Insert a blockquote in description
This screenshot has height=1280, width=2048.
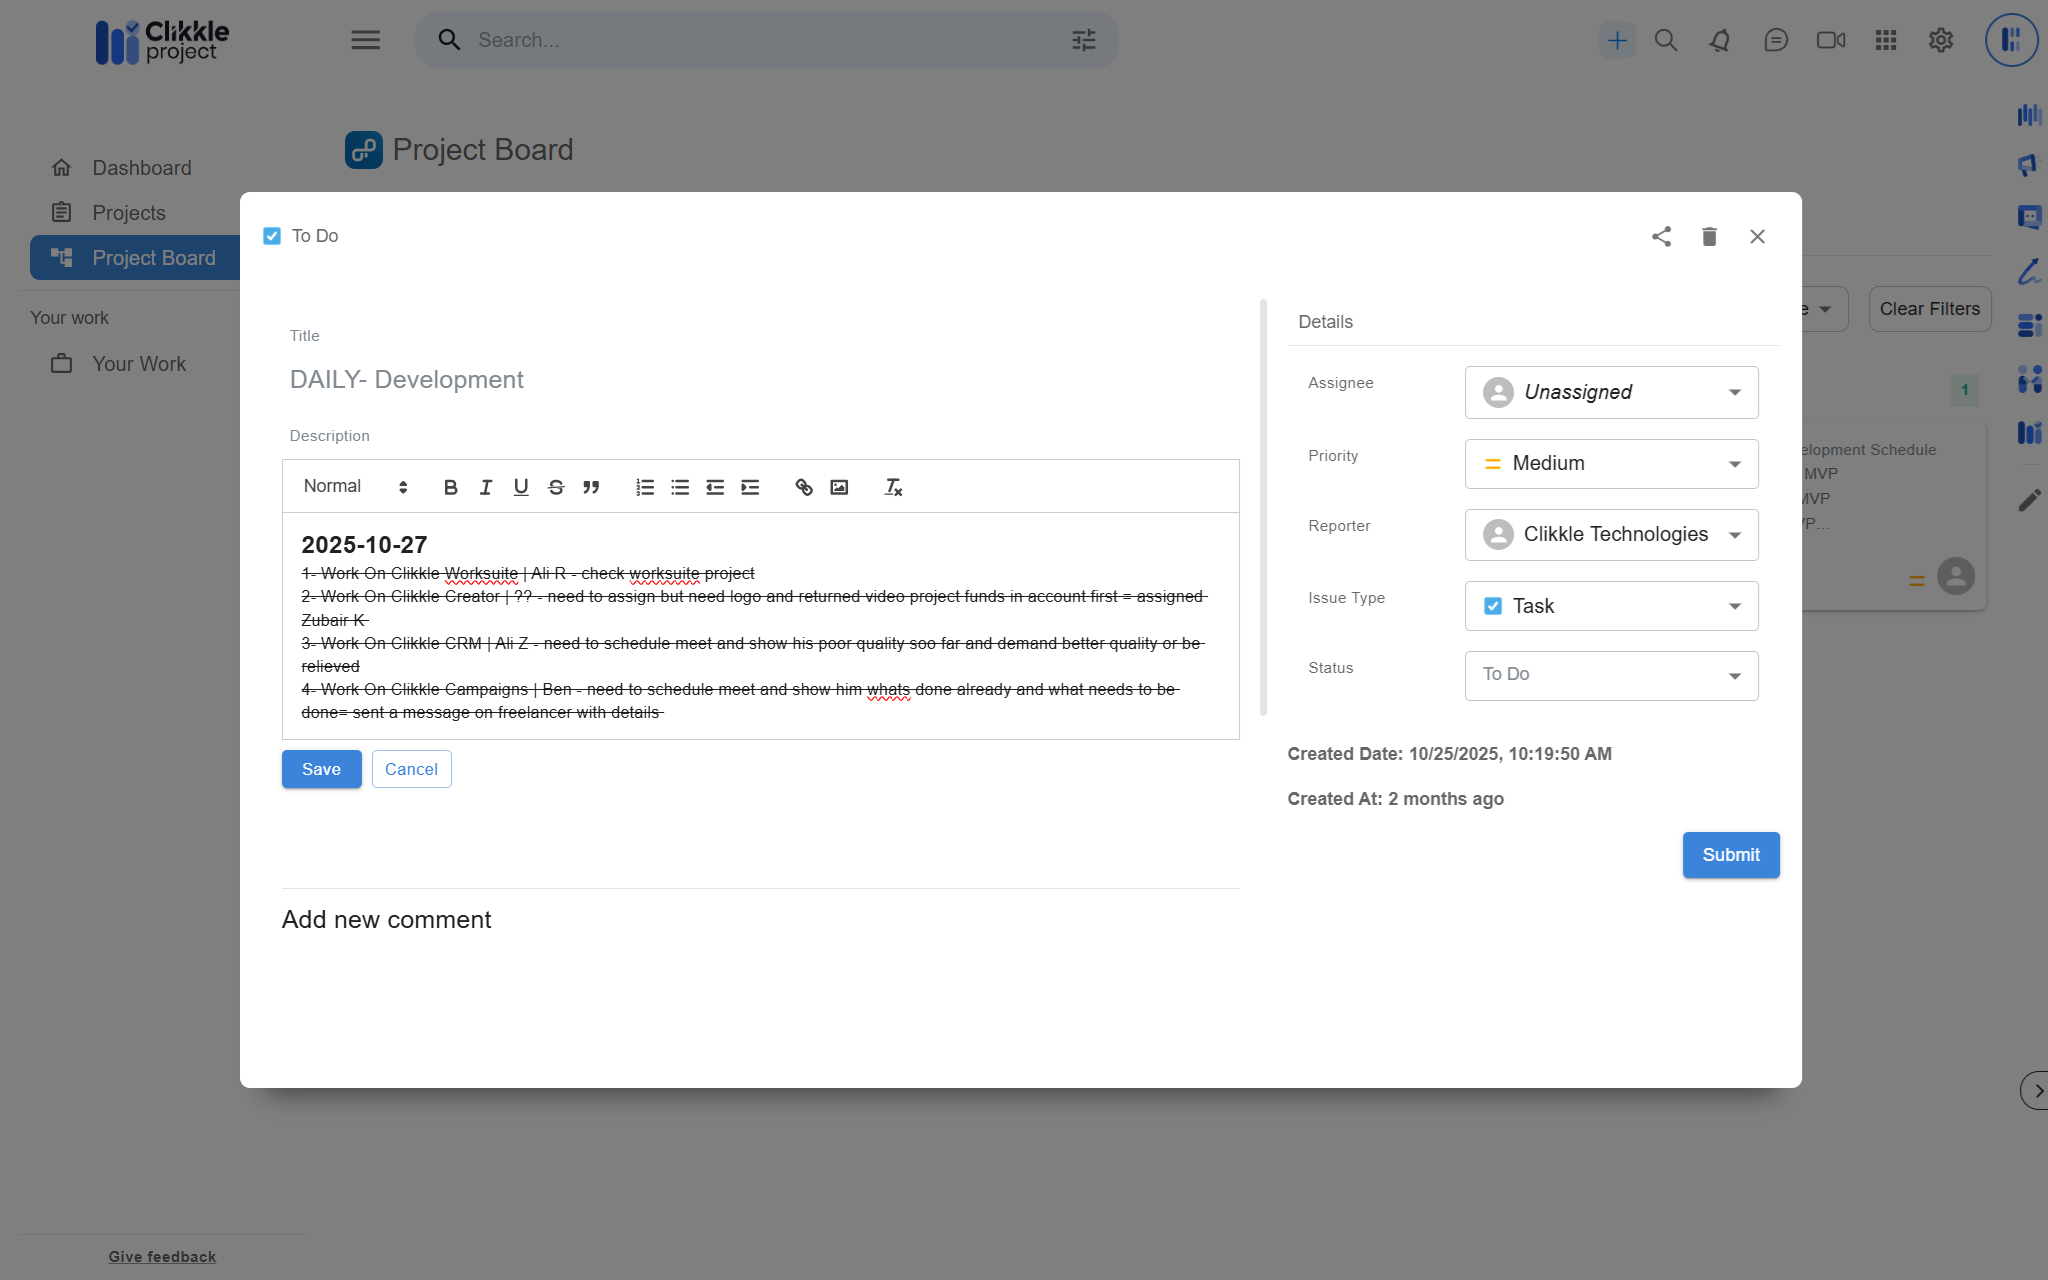coord(591,487)
